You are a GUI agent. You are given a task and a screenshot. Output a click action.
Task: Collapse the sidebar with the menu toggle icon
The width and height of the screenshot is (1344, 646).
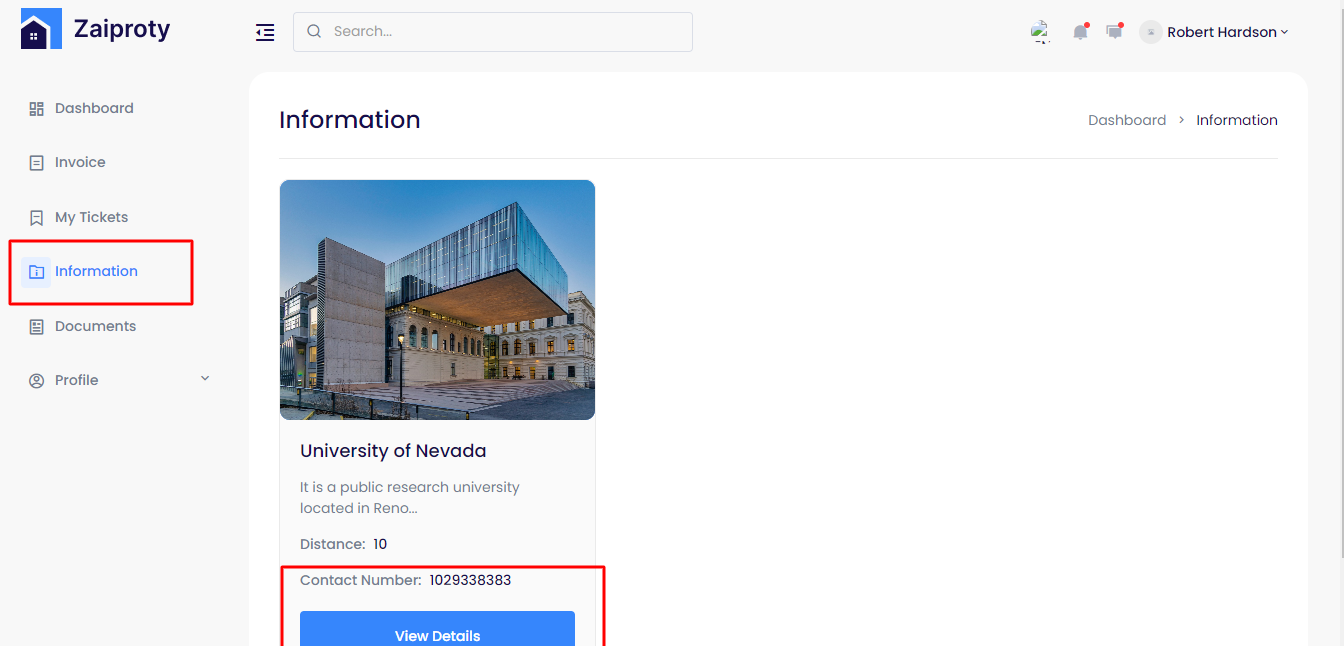coord(265,32)
